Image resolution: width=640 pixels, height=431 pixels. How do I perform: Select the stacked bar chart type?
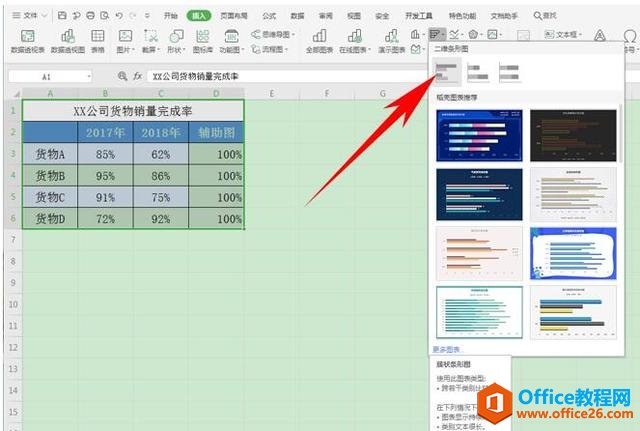[x=478, y=72]
